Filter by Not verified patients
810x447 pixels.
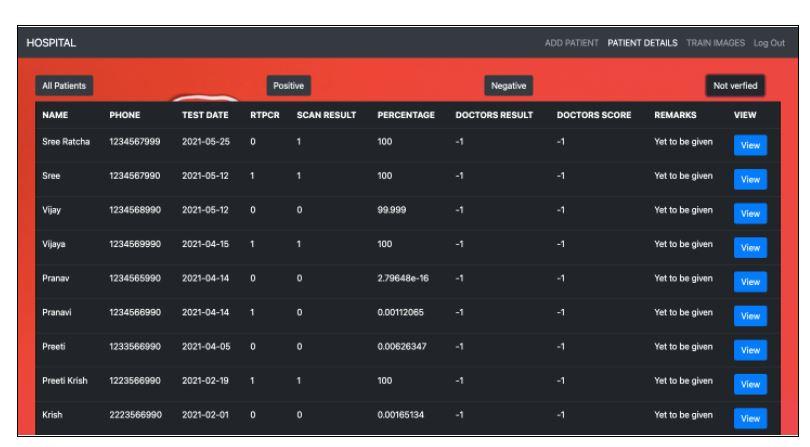[x=735, y=86]
